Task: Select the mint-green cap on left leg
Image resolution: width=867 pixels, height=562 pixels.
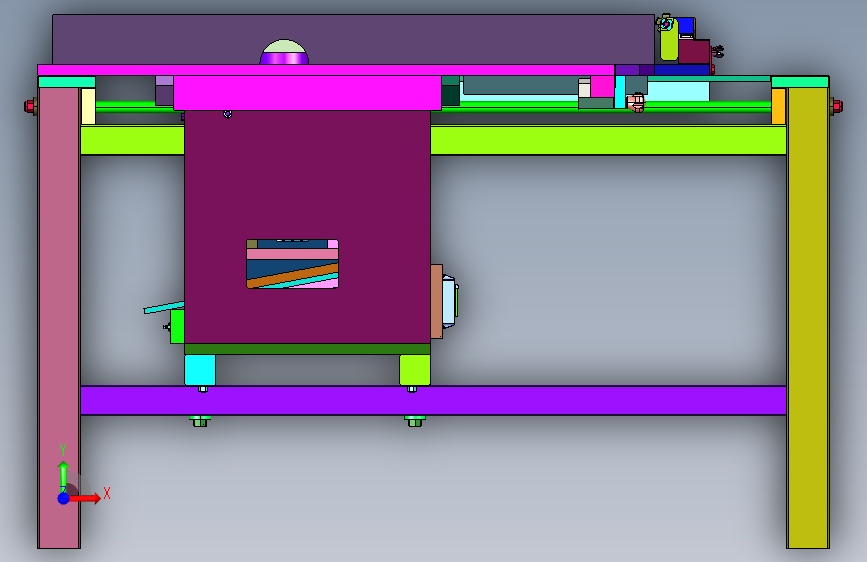Action: point(67,82)
